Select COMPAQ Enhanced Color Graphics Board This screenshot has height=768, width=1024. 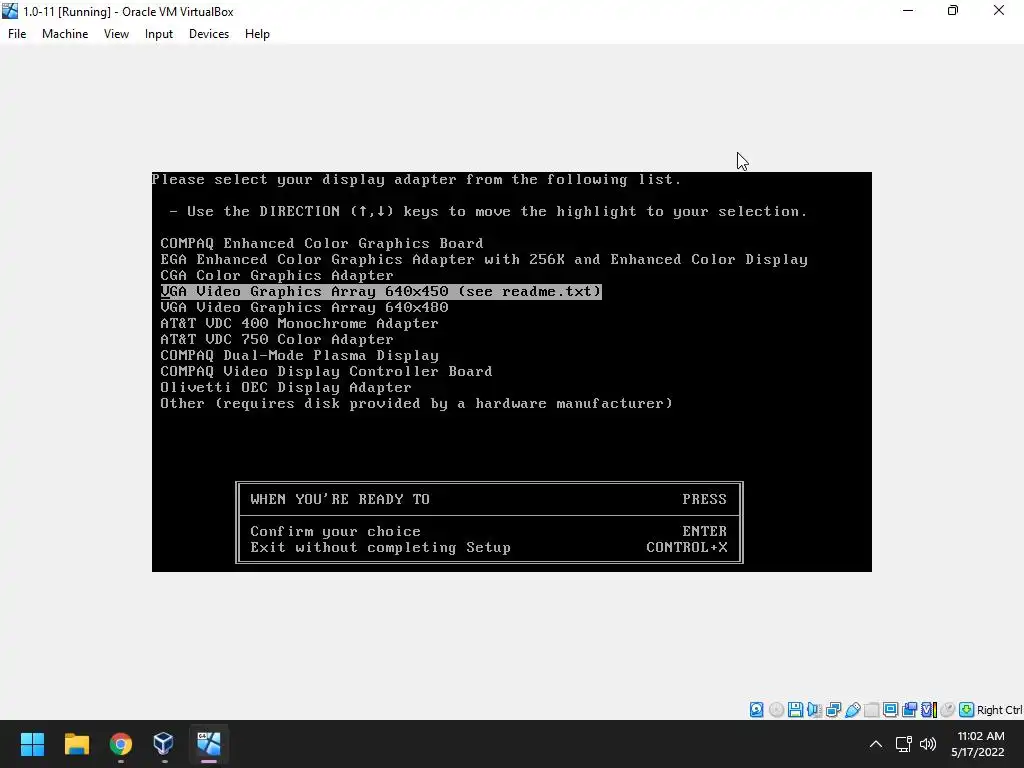pyautogui.click(x=322, y=244)
